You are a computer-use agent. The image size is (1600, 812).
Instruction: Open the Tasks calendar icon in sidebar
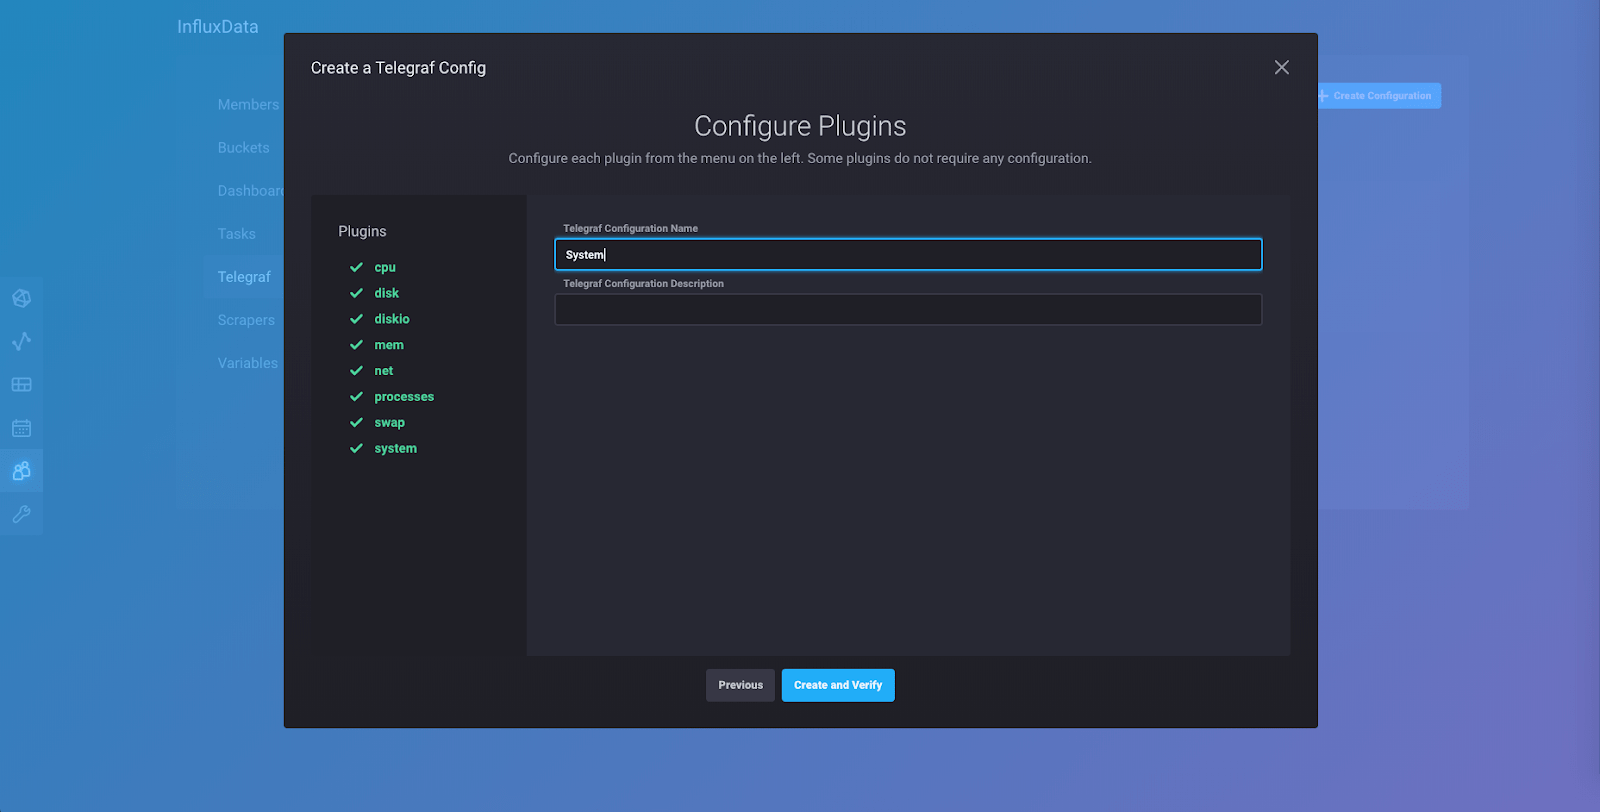(21, 428)
